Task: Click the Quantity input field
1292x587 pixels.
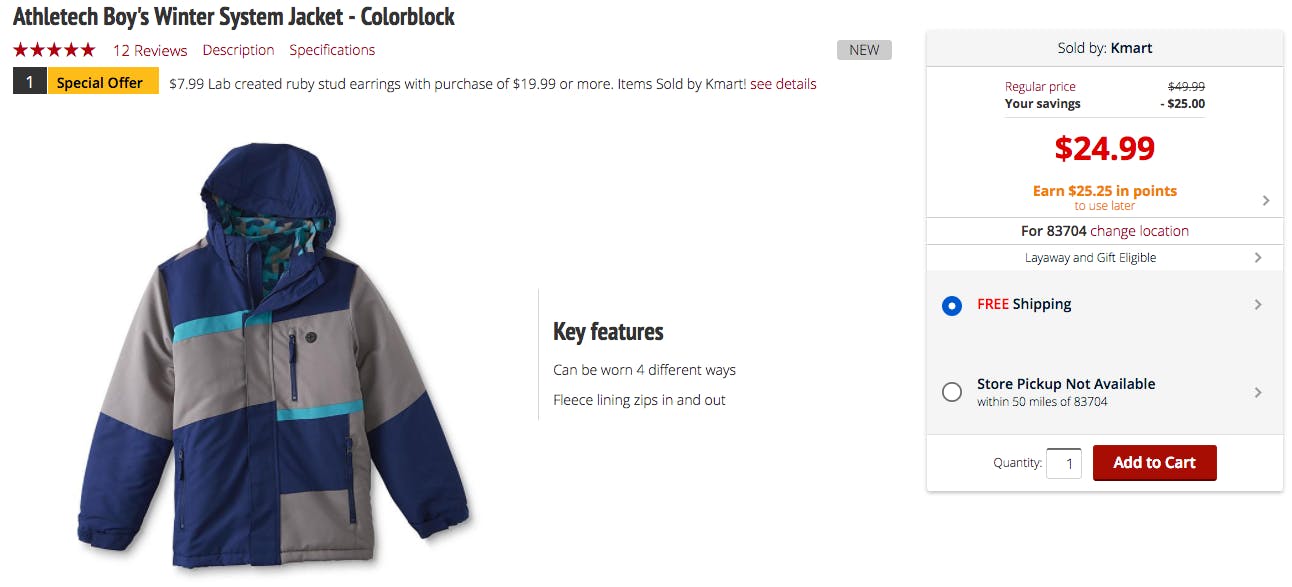Action: pyautogui.click(x=1064, y=464)
